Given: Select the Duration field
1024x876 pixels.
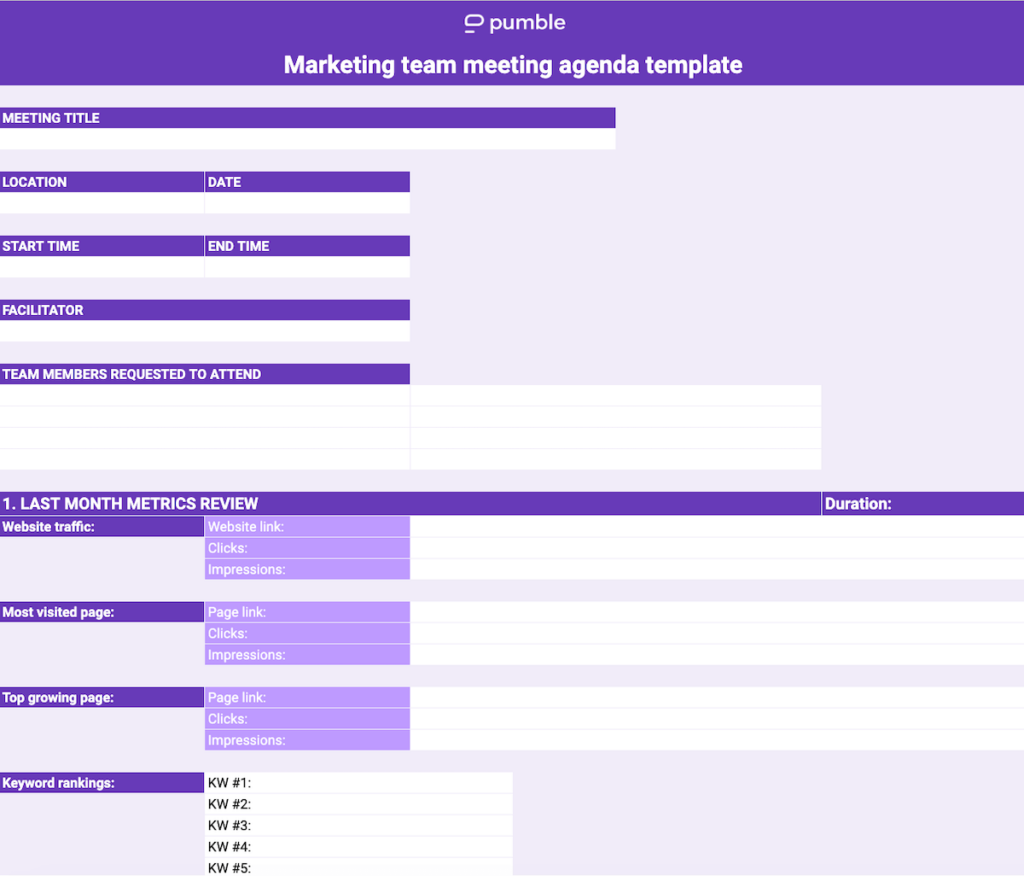Looking at the screenshot, I should pos(920,503).
